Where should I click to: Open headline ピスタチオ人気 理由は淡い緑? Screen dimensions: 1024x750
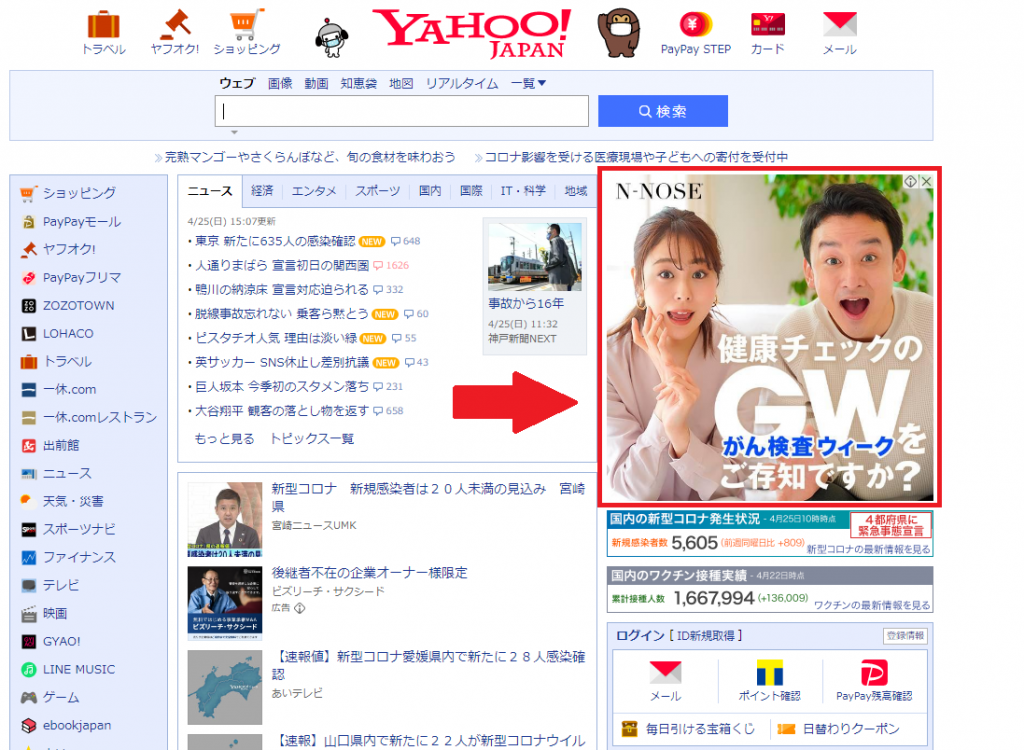[276, 338]
